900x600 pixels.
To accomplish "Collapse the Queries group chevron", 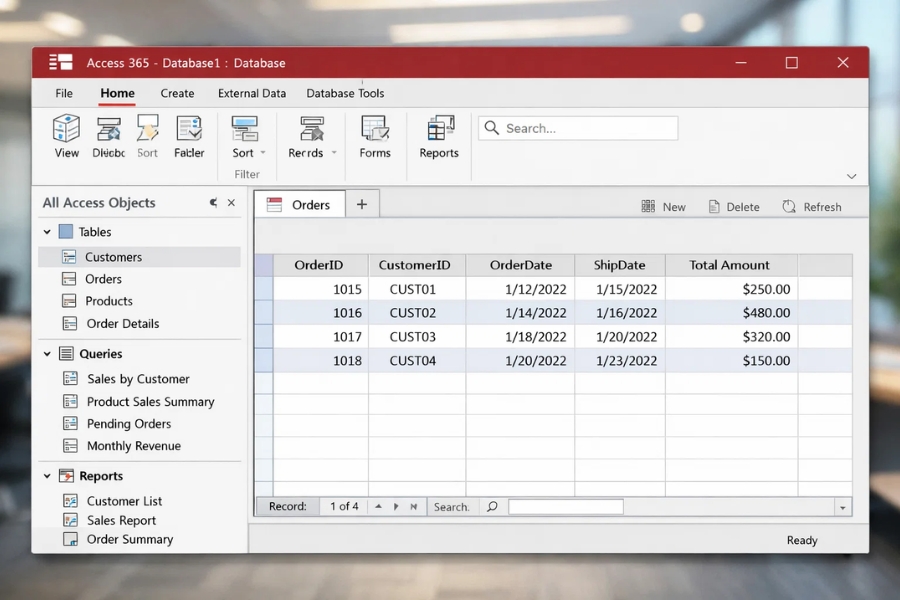I will [47, 354].
